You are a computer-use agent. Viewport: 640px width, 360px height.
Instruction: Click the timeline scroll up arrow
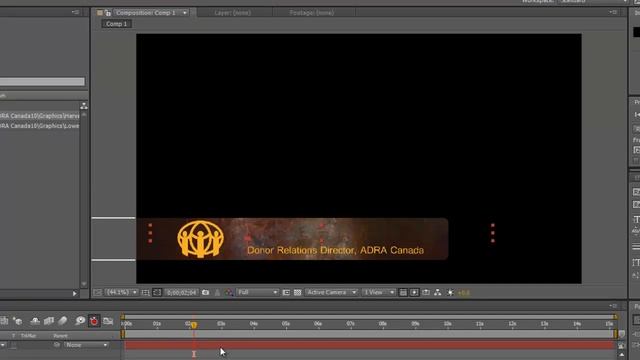[622, 355]
